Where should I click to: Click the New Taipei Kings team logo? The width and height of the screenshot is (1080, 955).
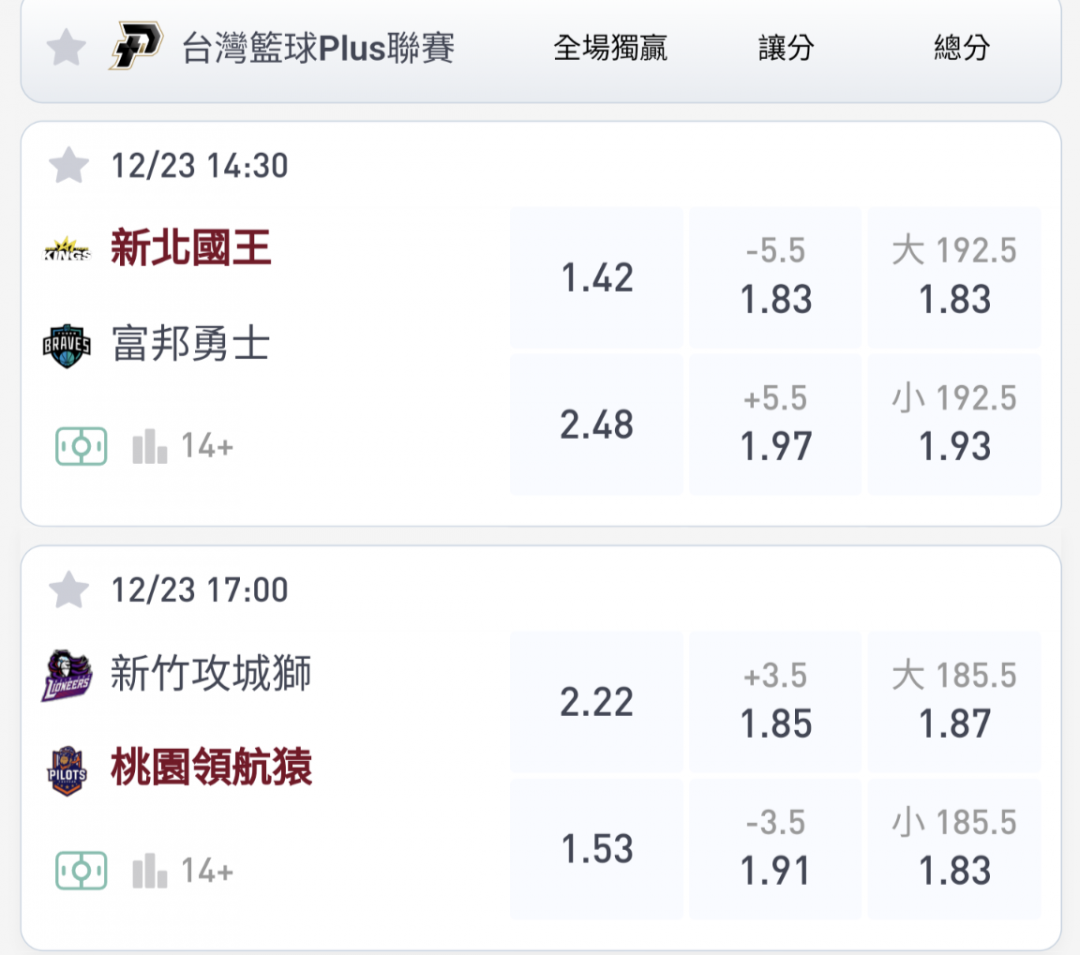(x=67, y=249)
